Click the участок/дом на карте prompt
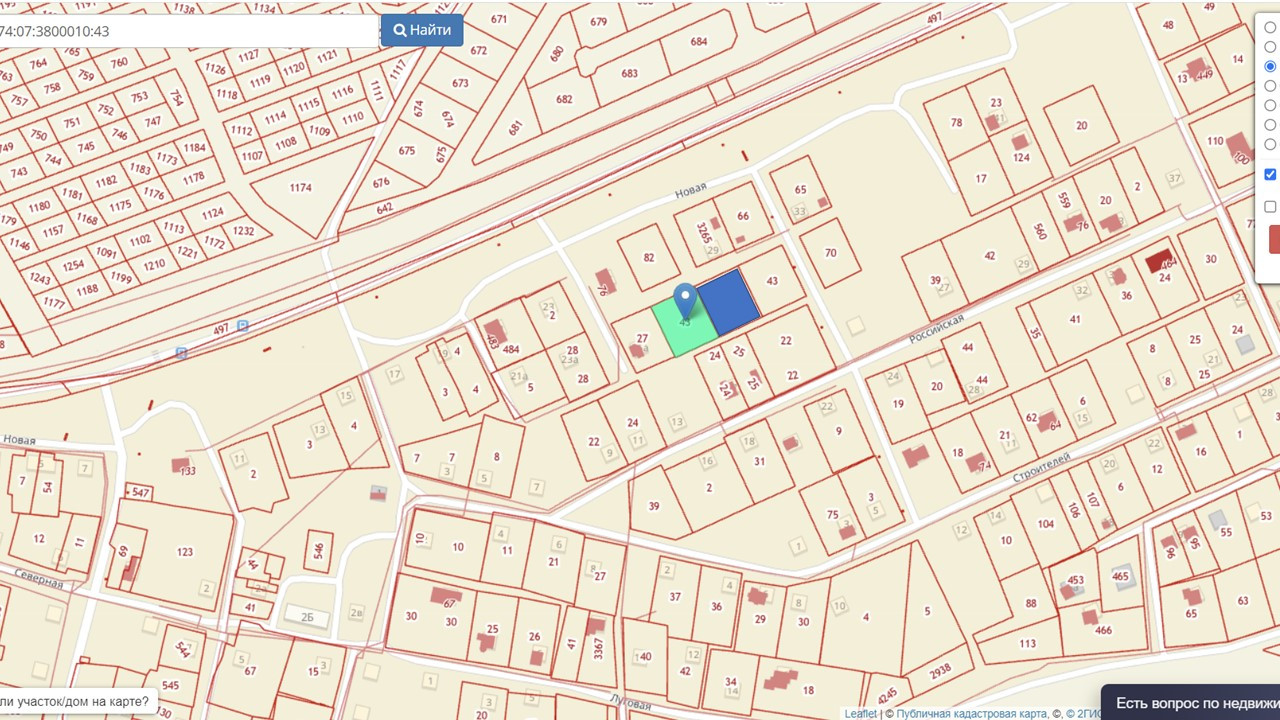 click(78, 702)
